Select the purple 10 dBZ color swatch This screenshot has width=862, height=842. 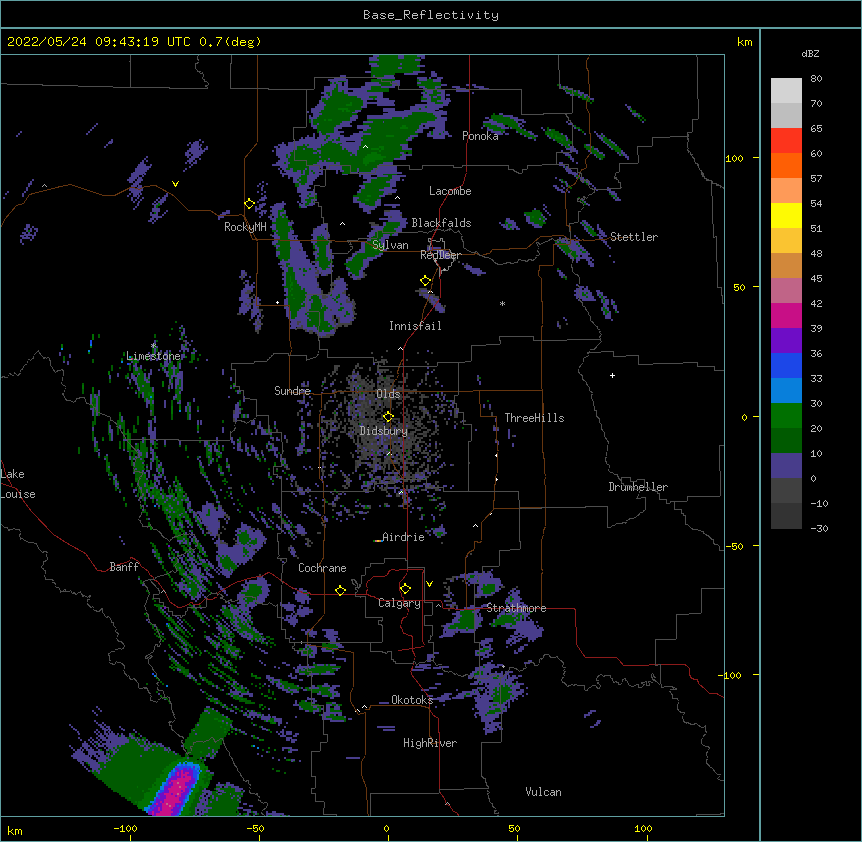(x=786, y=466)
